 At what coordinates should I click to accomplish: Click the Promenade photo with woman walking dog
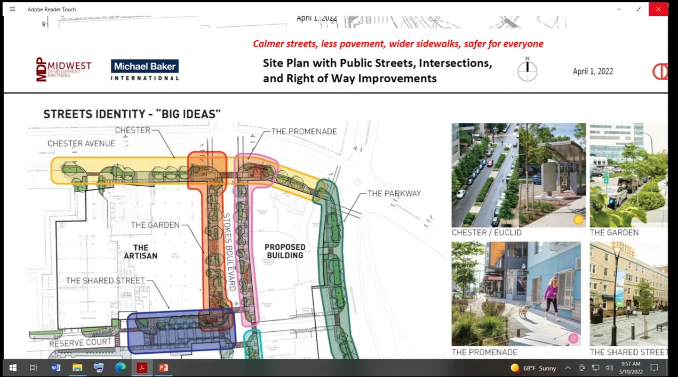click(516, 294)
